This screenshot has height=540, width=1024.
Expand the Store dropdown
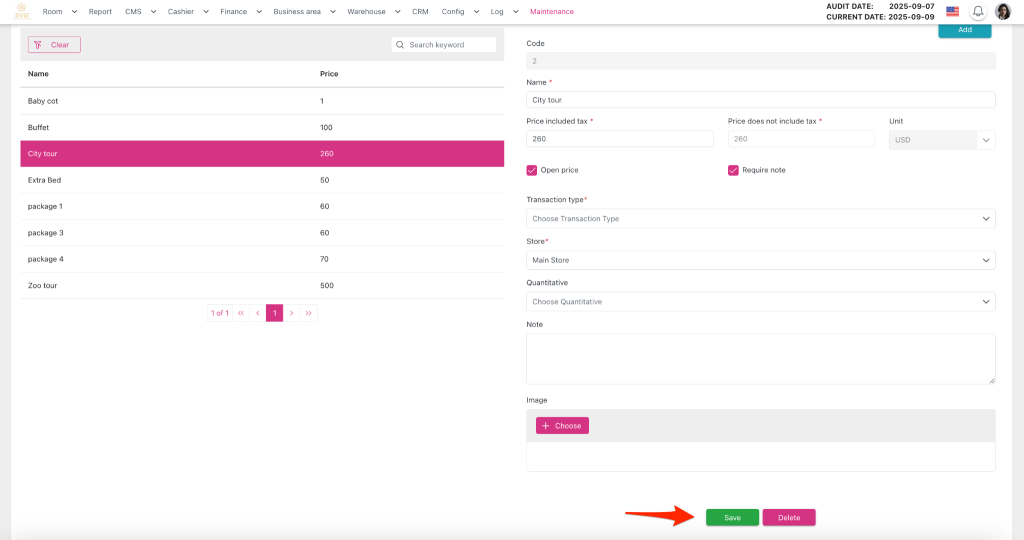click(x=760, y=260)
